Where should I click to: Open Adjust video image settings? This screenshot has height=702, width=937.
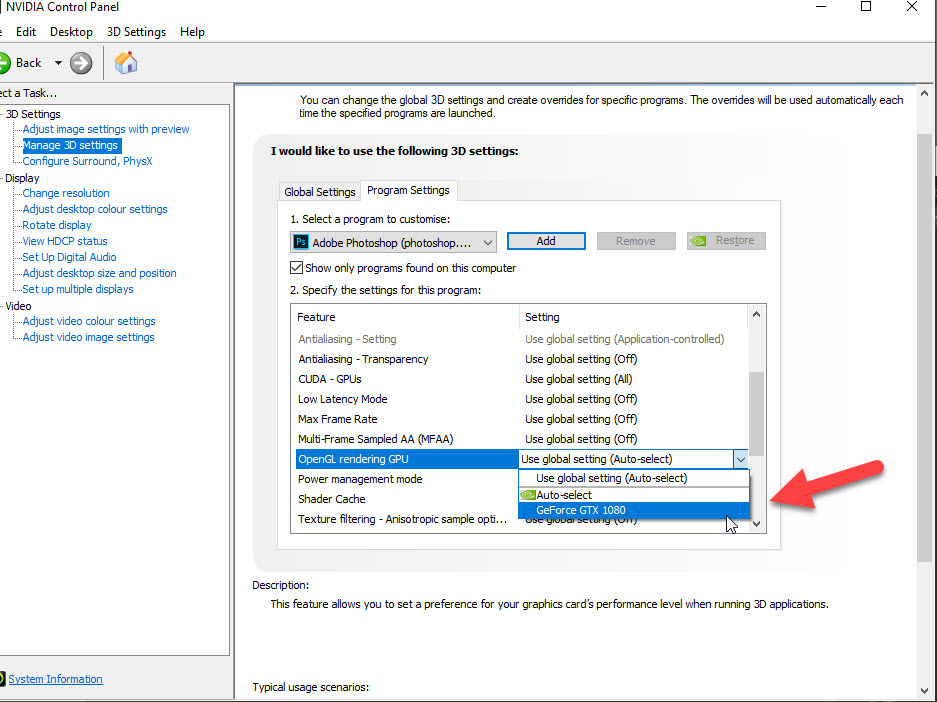pyautogui.click(x=88, y=337)
